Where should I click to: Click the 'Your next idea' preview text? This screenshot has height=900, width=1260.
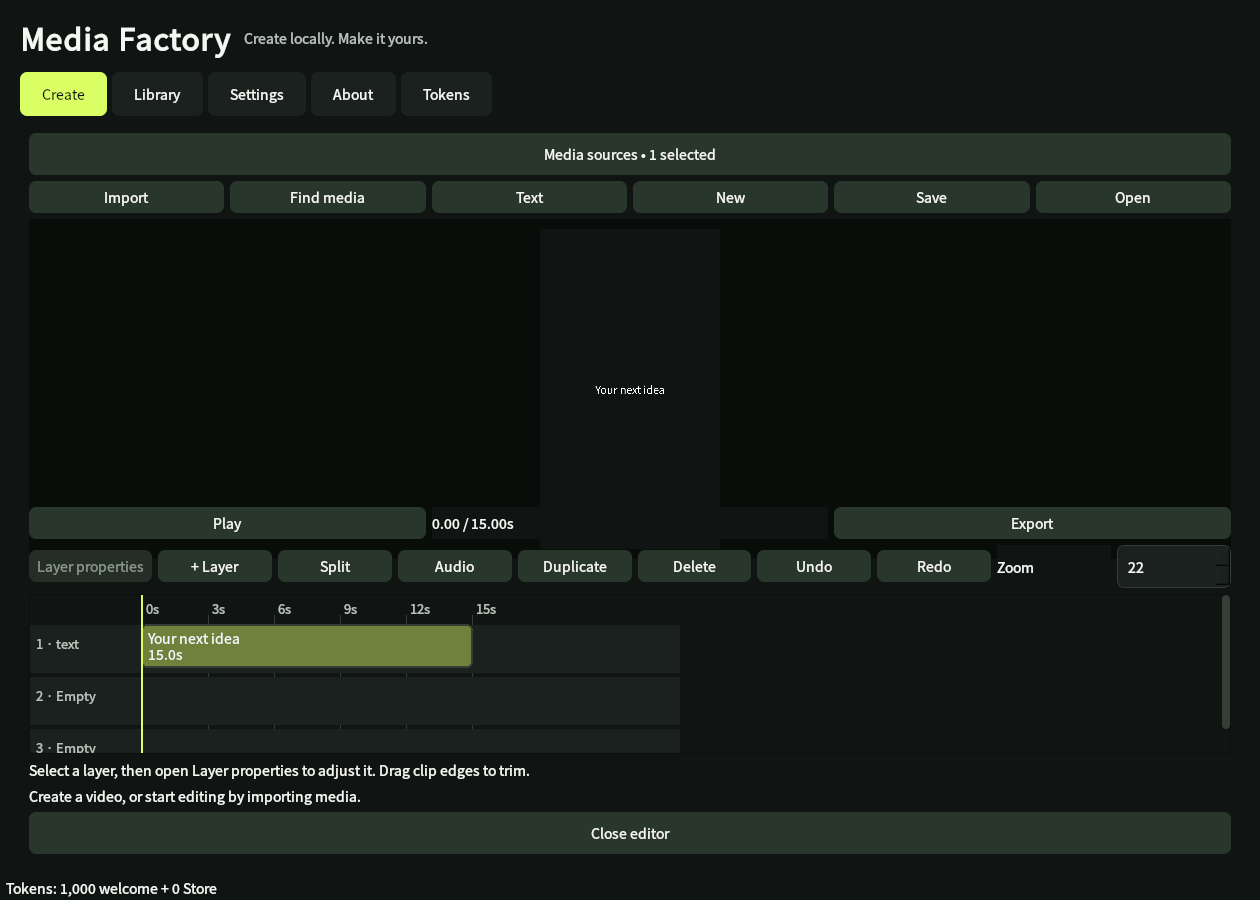point(630,390)
